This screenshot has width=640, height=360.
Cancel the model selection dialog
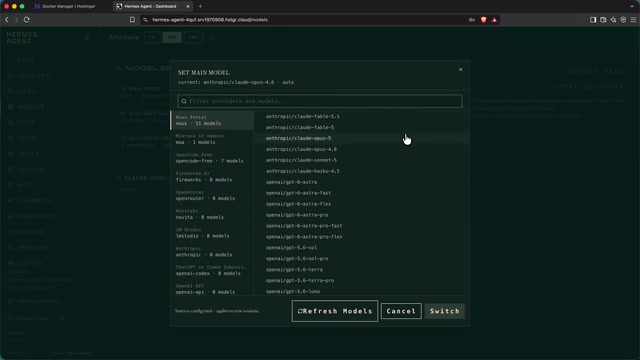[401, 311]
